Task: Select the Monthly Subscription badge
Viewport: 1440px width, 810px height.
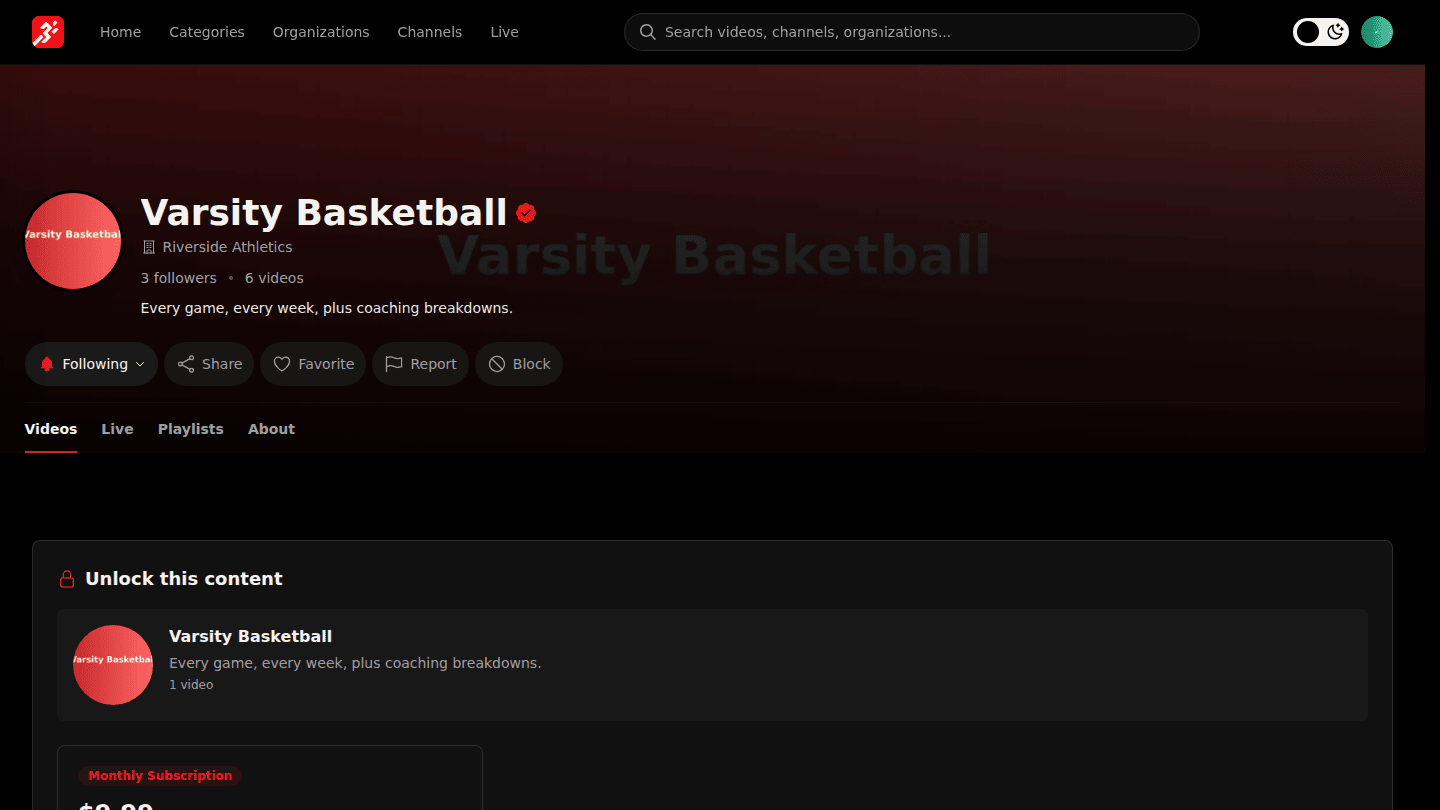Action: pyautogui.click(x=160, y=776)
